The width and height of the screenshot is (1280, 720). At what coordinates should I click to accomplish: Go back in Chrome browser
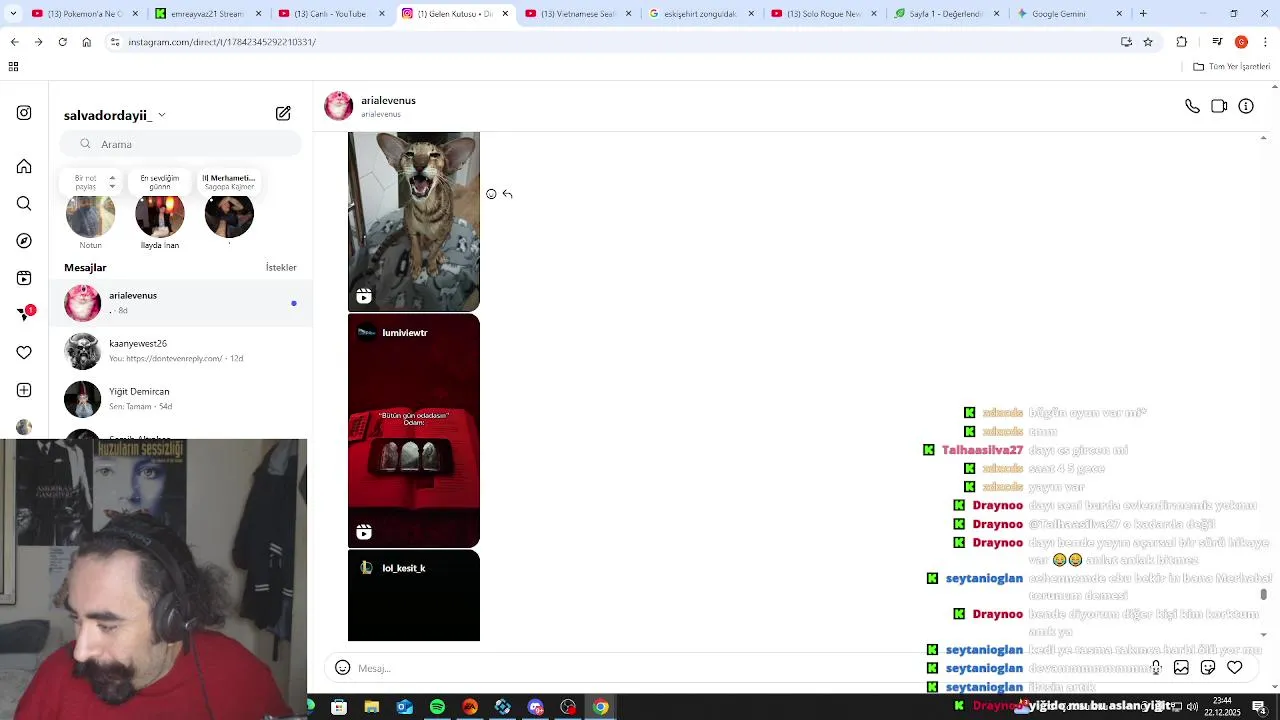(14, 42)
